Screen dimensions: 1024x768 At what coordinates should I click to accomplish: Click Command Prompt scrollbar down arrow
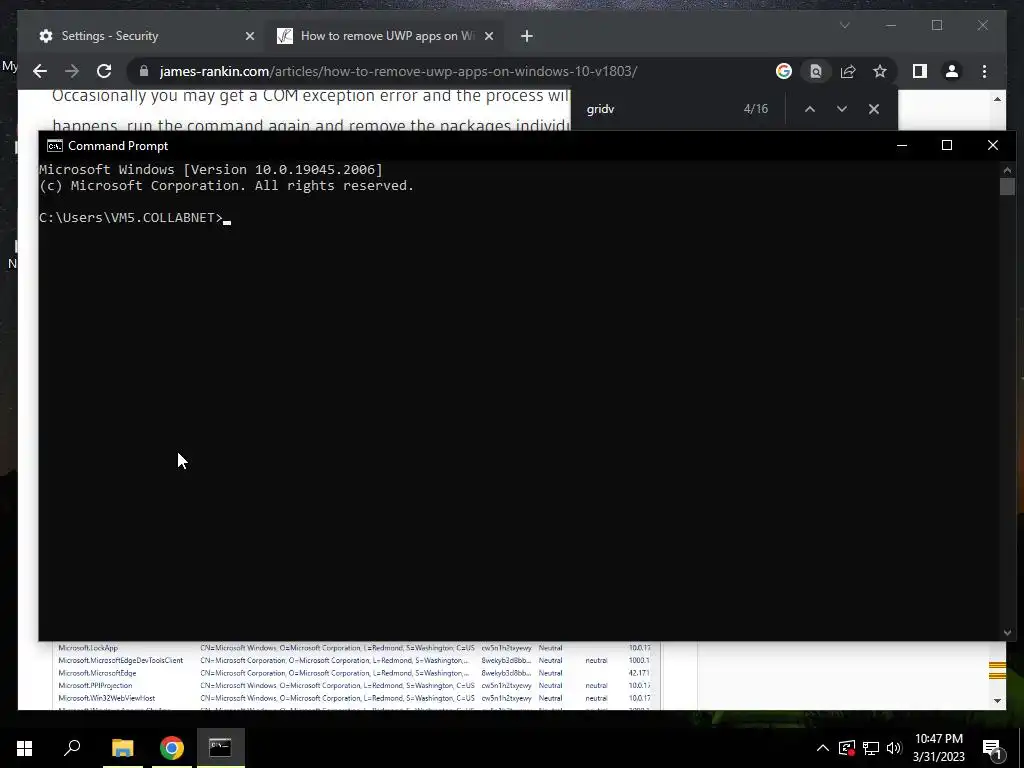point(1007,633)
